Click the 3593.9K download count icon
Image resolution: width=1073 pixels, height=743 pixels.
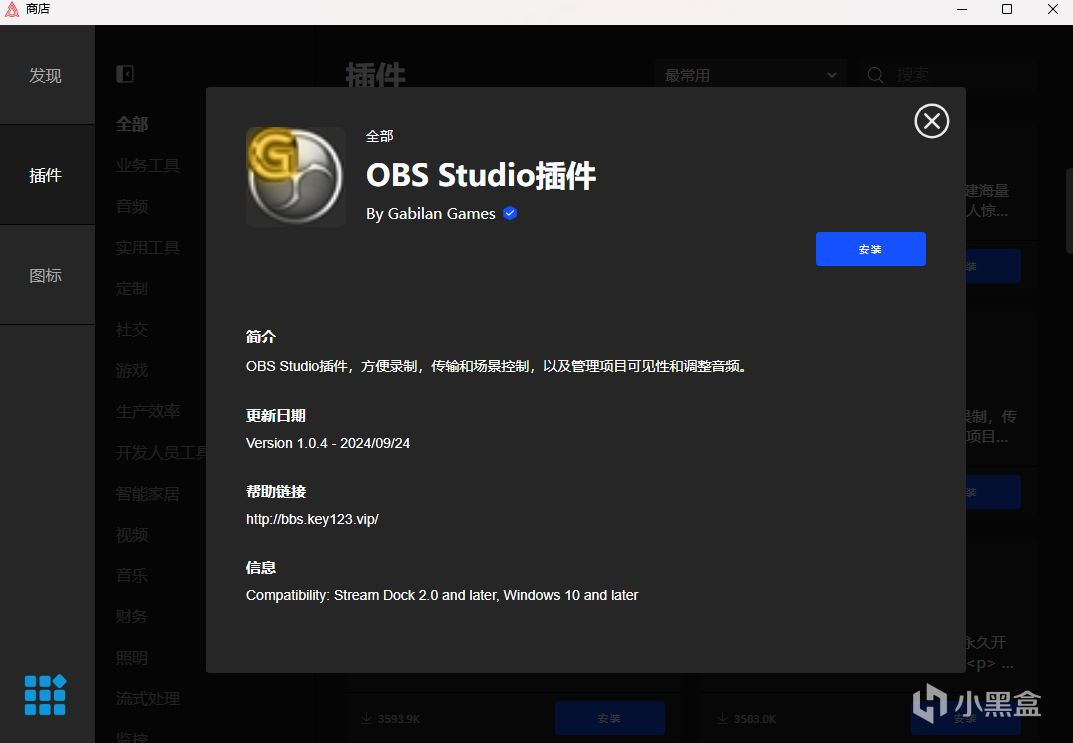tap(366, 718)
